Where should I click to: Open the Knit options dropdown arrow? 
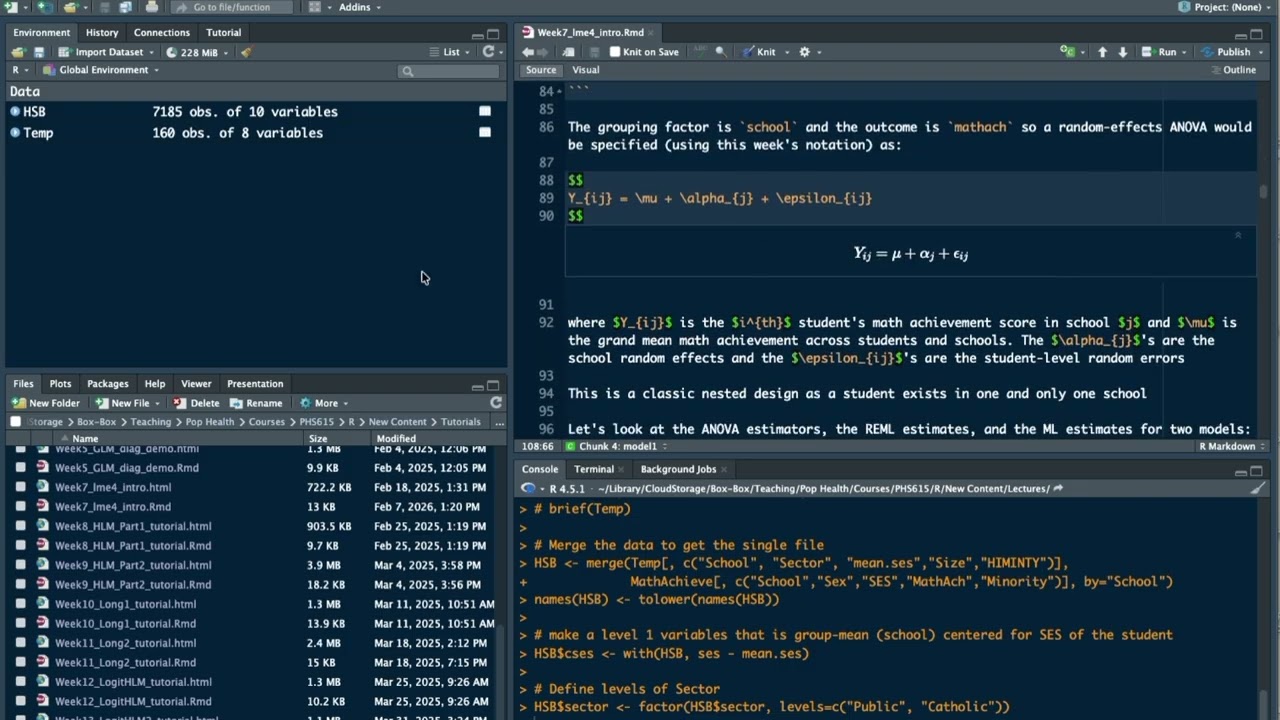tap(787, 52)
